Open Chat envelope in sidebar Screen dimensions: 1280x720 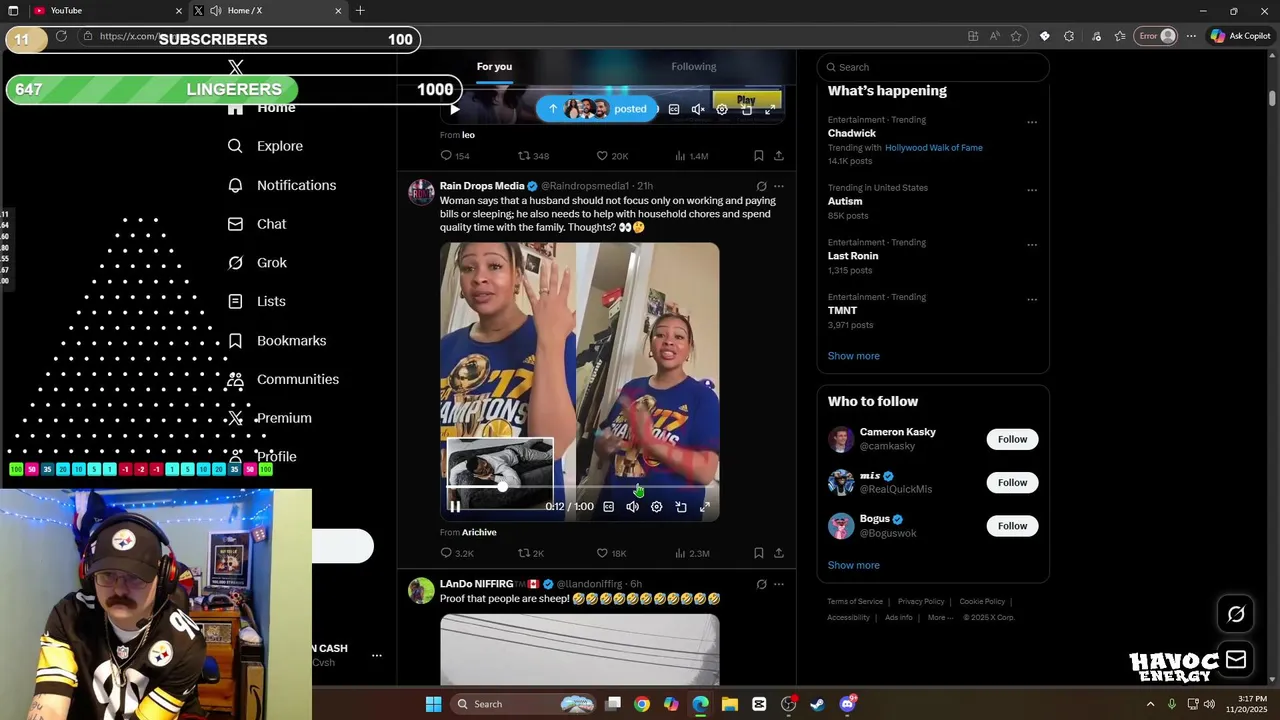[256, 224]
